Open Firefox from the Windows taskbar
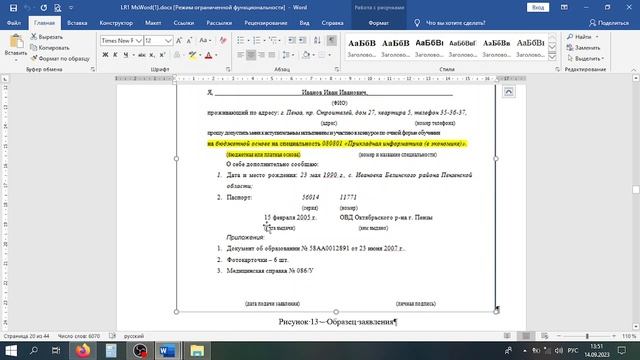This screenshot has height=360, width=640. pyautogui.click(x=83, y=351)
